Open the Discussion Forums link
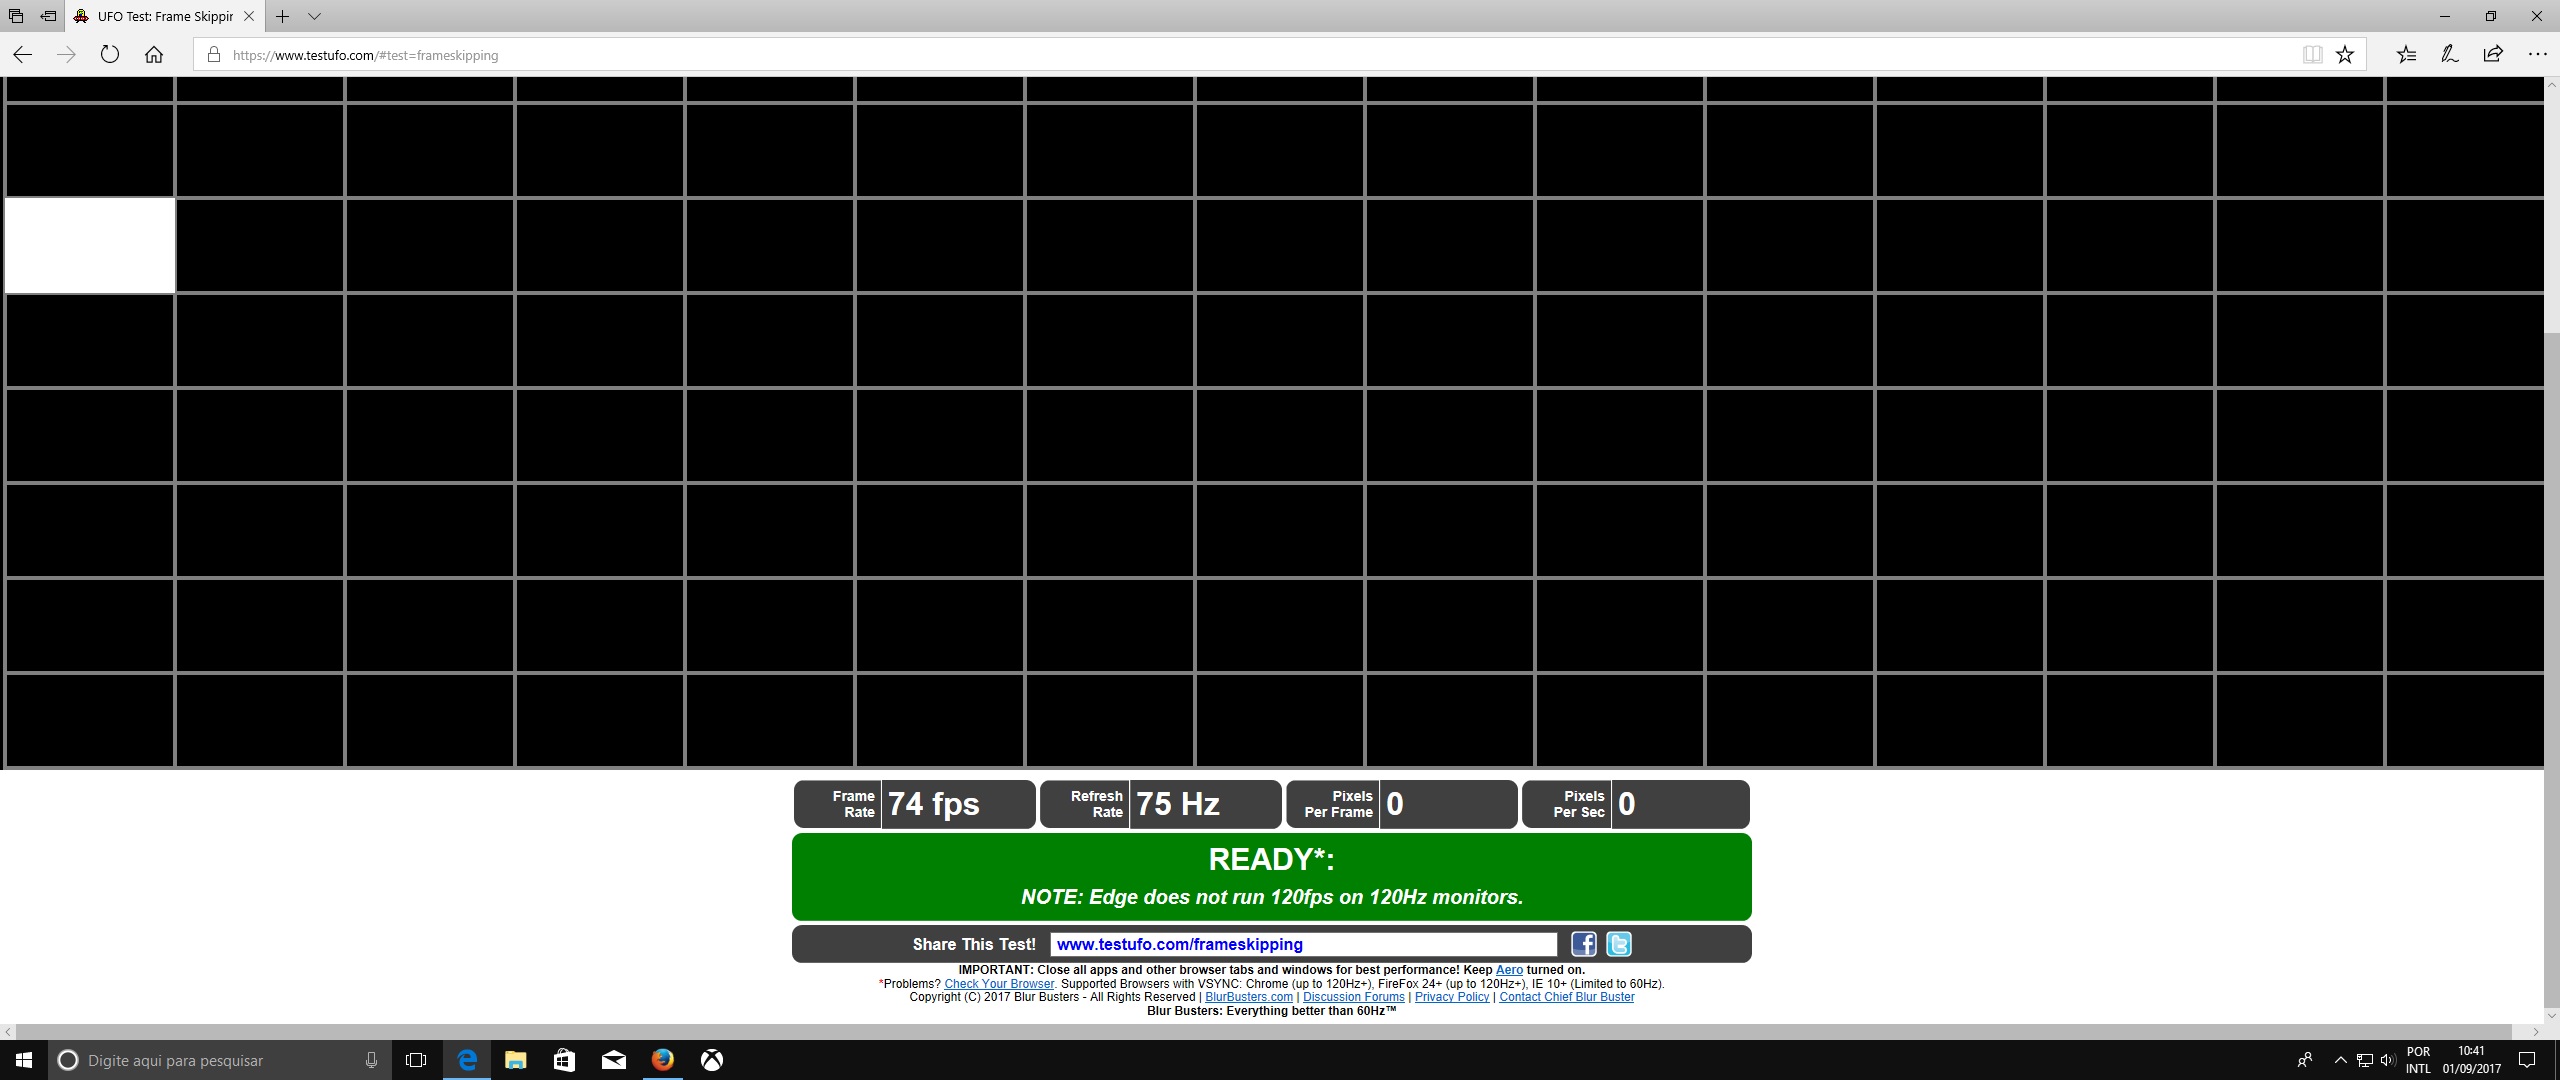This screenshot has height=1080, width=2560. tap(1353, 997)
